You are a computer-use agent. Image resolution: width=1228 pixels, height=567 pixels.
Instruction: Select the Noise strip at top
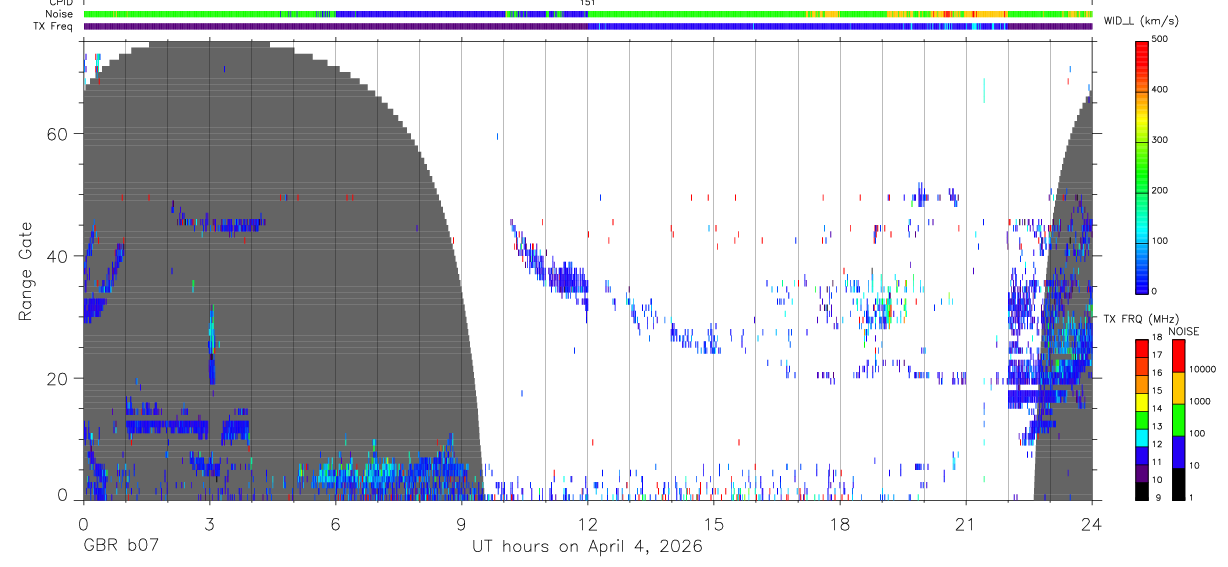coord(588,14)
